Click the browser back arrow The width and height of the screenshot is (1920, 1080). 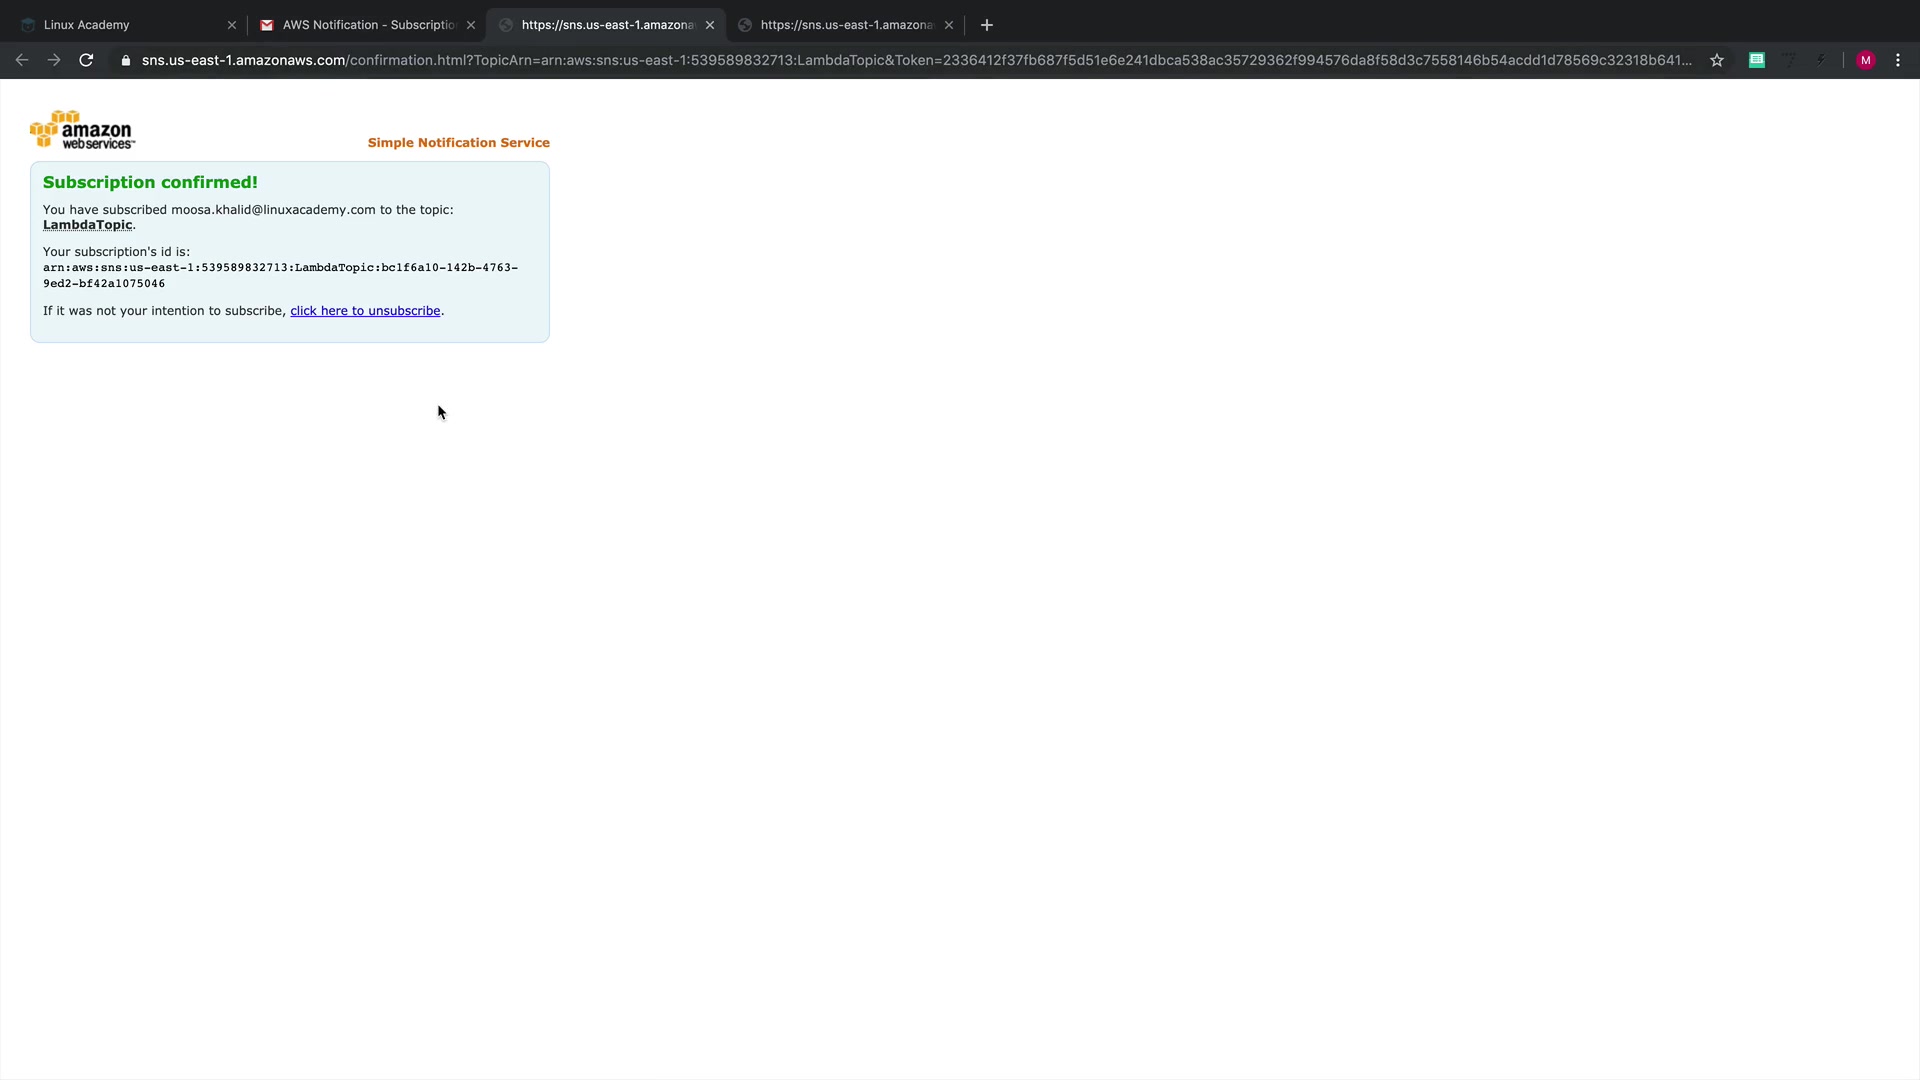pos(22,60)
